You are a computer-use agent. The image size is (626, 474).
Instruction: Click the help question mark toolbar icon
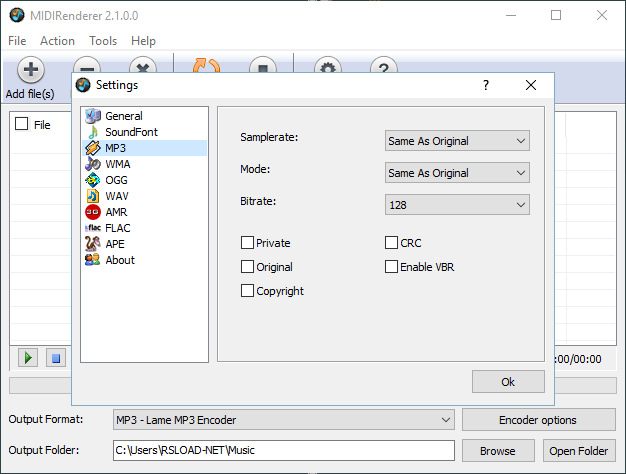[x=384, y=65]
